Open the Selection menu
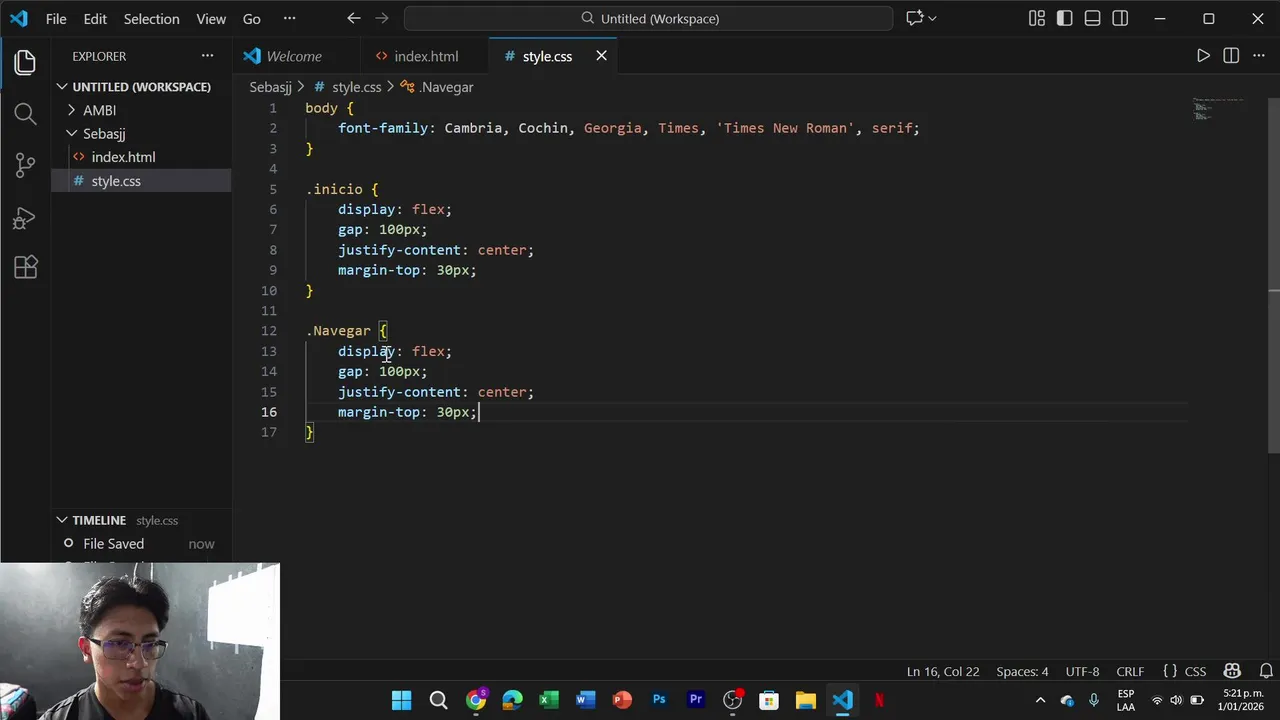Image resolution: width=1280 pixels, height=720 pixels. tap(151, 18)
